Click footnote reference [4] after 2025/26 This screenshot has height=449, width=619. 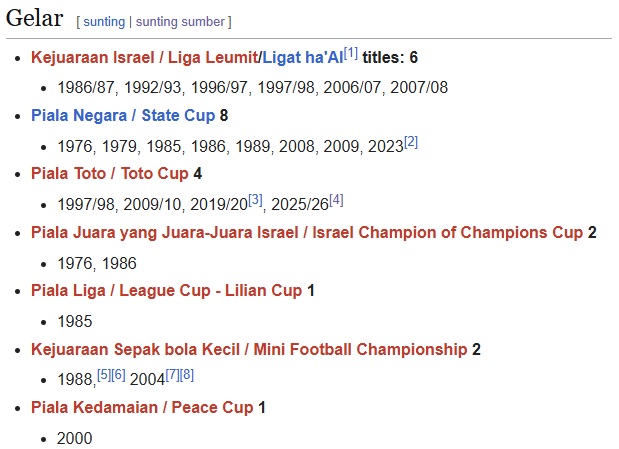[x=336, y=200]
